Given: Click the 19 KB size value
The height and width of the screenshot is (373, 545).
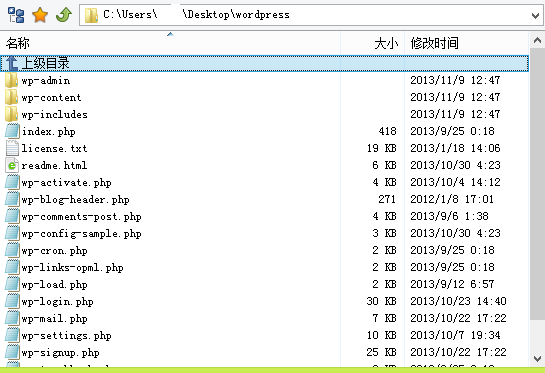Looking at the screenshot, I should [x=382, y=148].
